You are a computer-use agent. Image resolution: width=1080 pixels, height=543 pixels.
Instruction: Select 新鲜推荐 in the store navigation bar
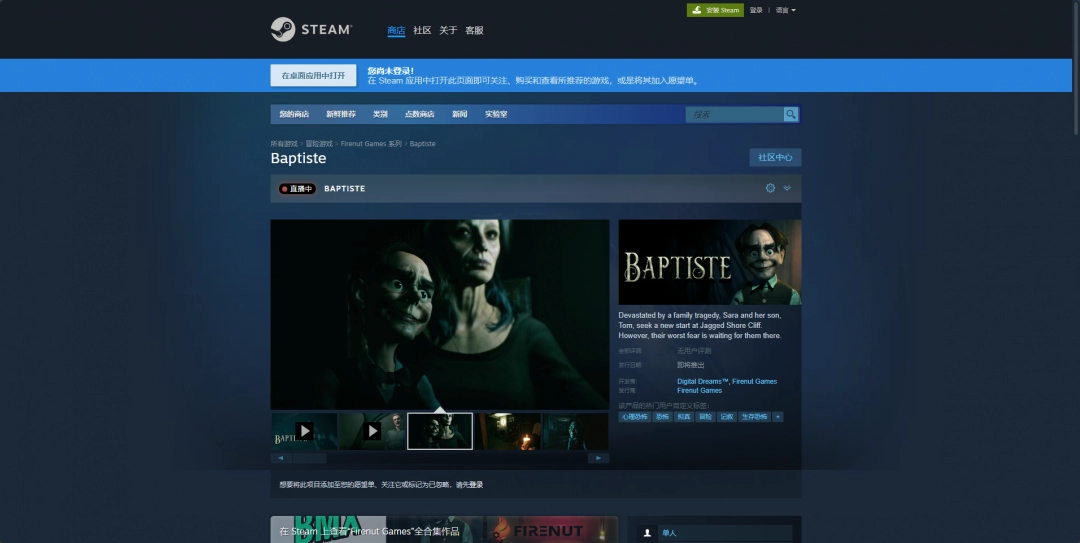(x=340, y=114)
